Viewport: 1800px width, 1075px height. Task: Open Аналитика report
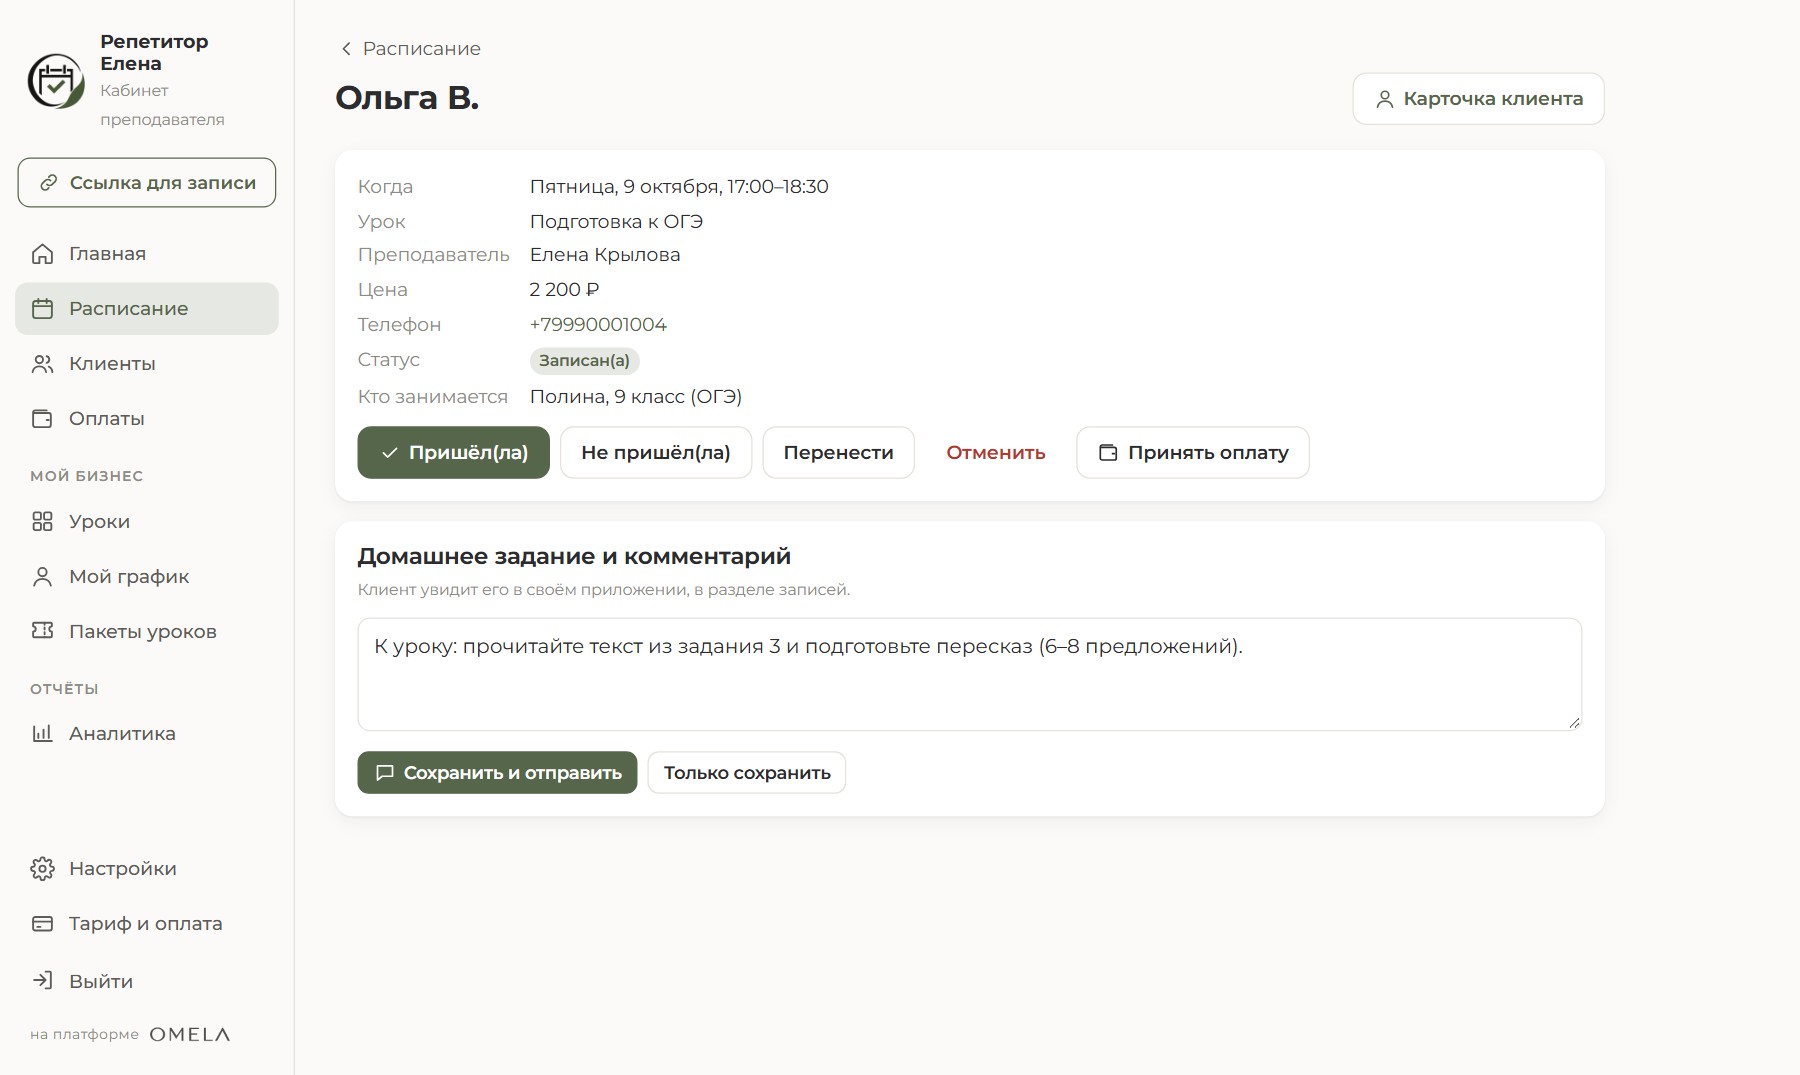(x=147, y=734)
